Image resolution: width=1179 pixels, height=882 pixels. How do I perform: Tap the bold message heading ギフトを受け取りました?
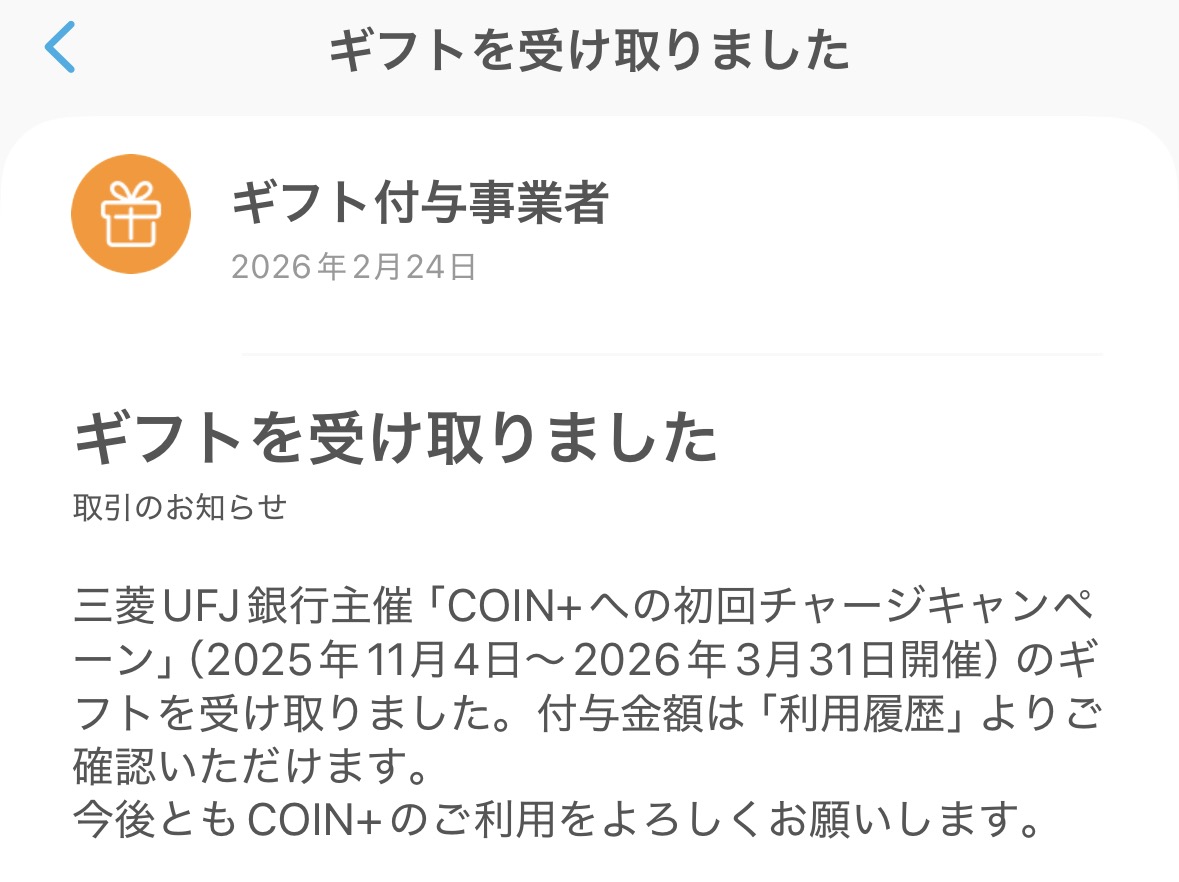[396, 439]
